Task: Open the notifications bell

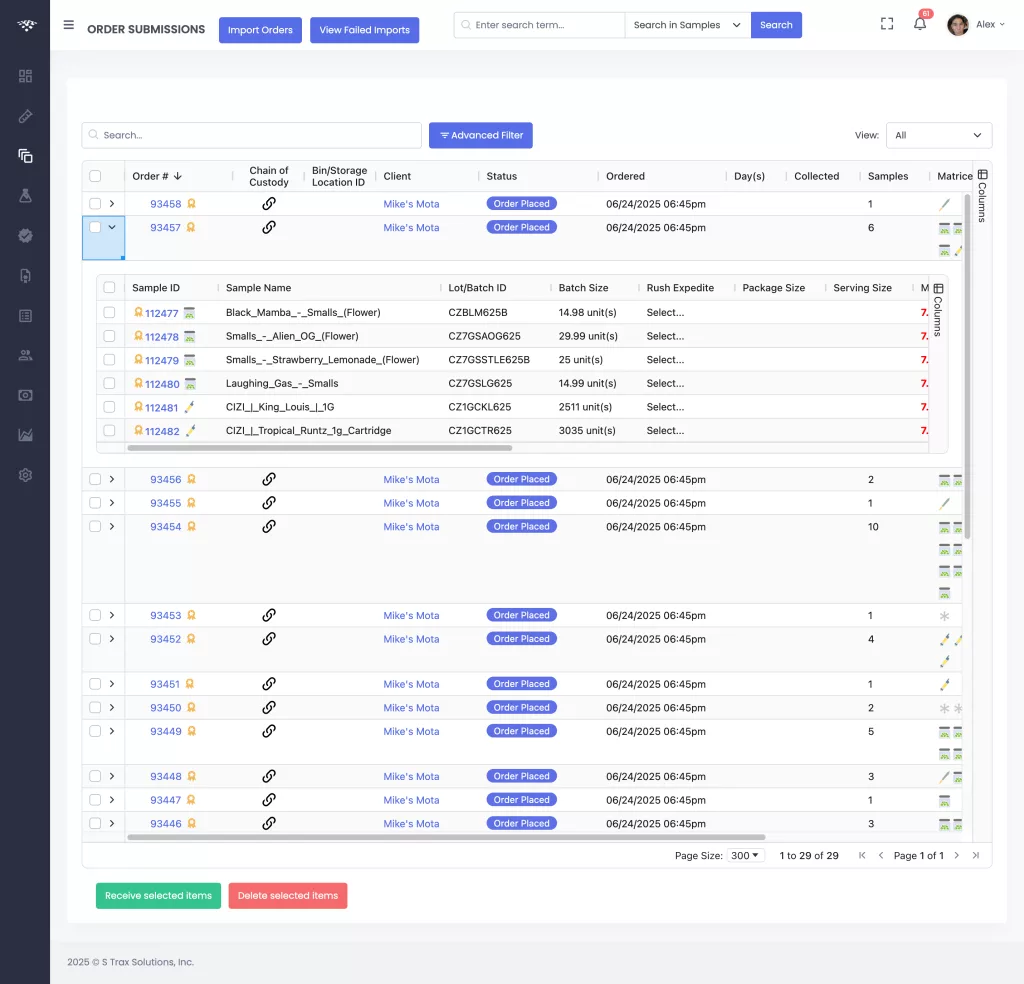Action: pos(920,24)
